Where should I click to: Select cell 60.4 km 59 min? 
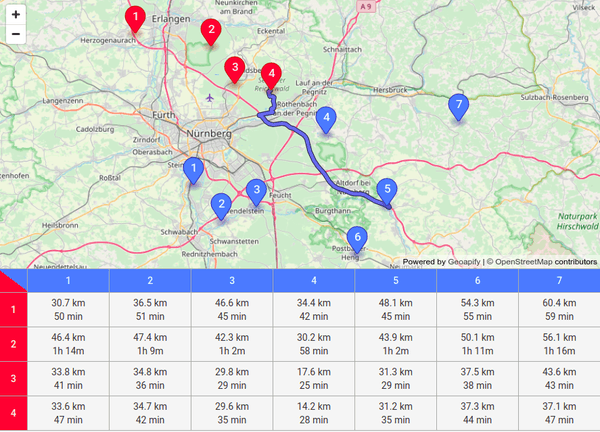pyautogui.click(x=559, y=310)
